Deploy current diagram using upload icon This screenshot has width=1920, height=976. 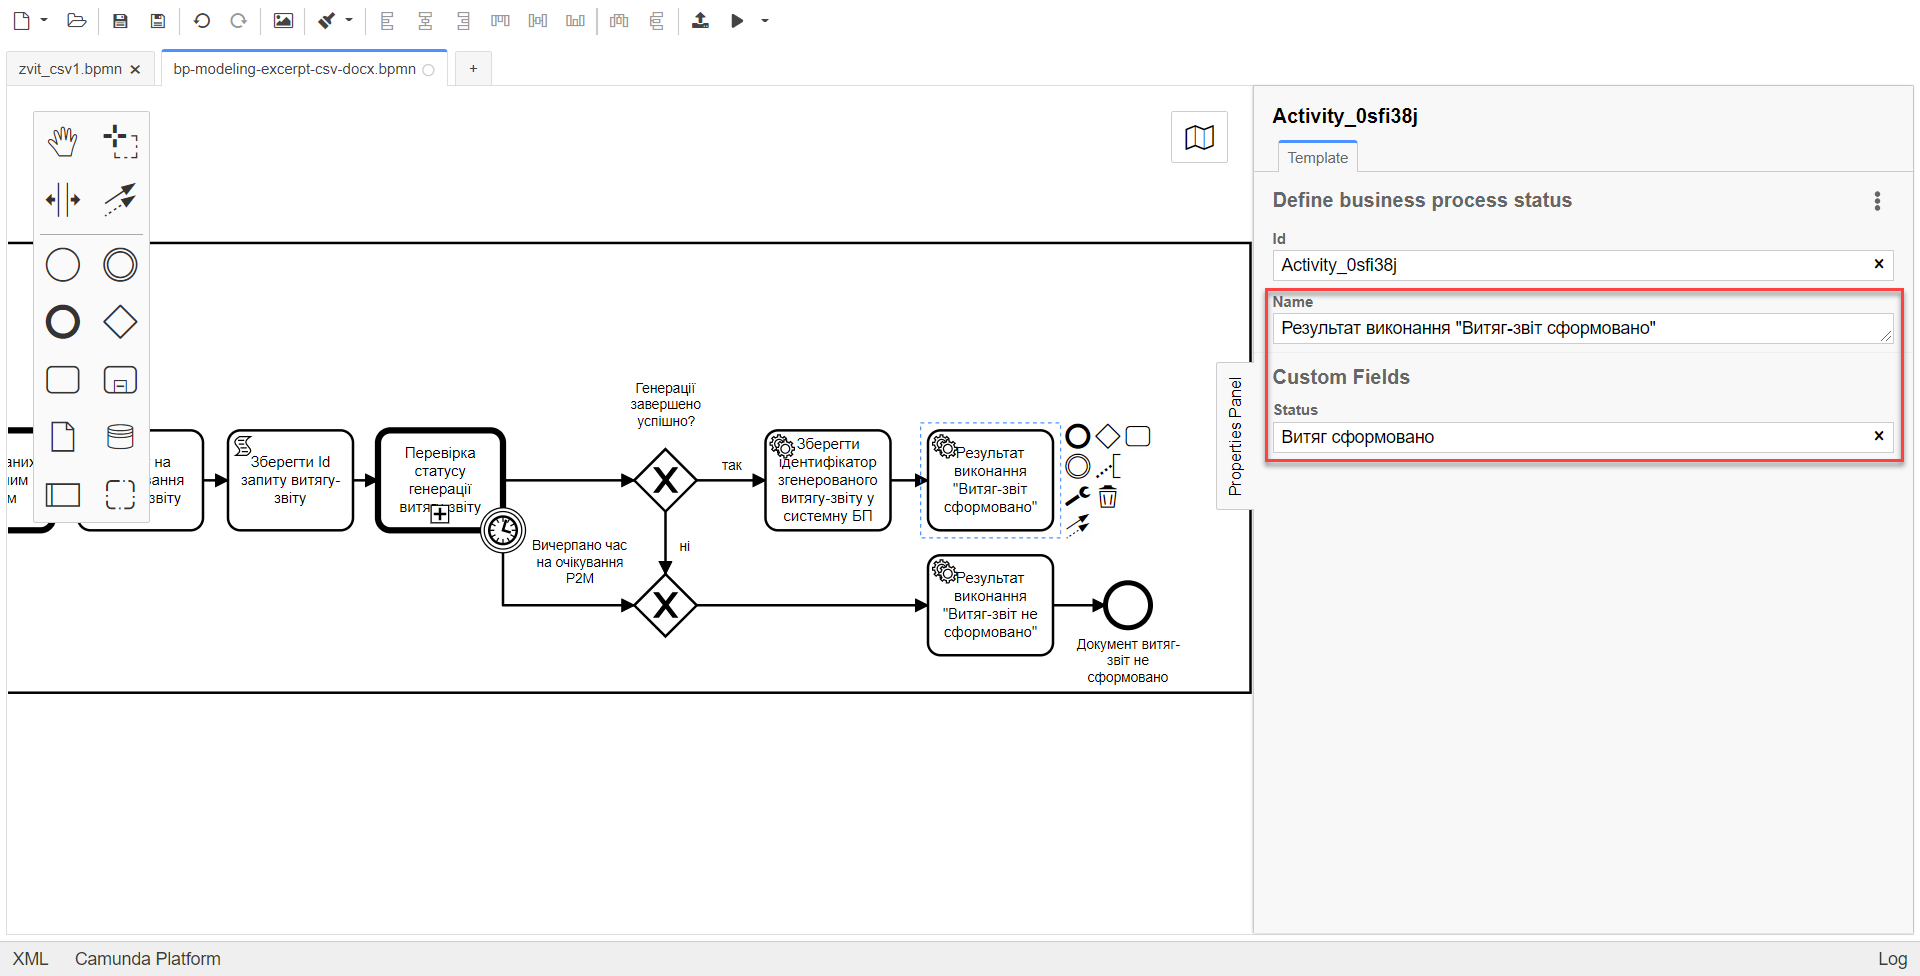click(700, 20)
